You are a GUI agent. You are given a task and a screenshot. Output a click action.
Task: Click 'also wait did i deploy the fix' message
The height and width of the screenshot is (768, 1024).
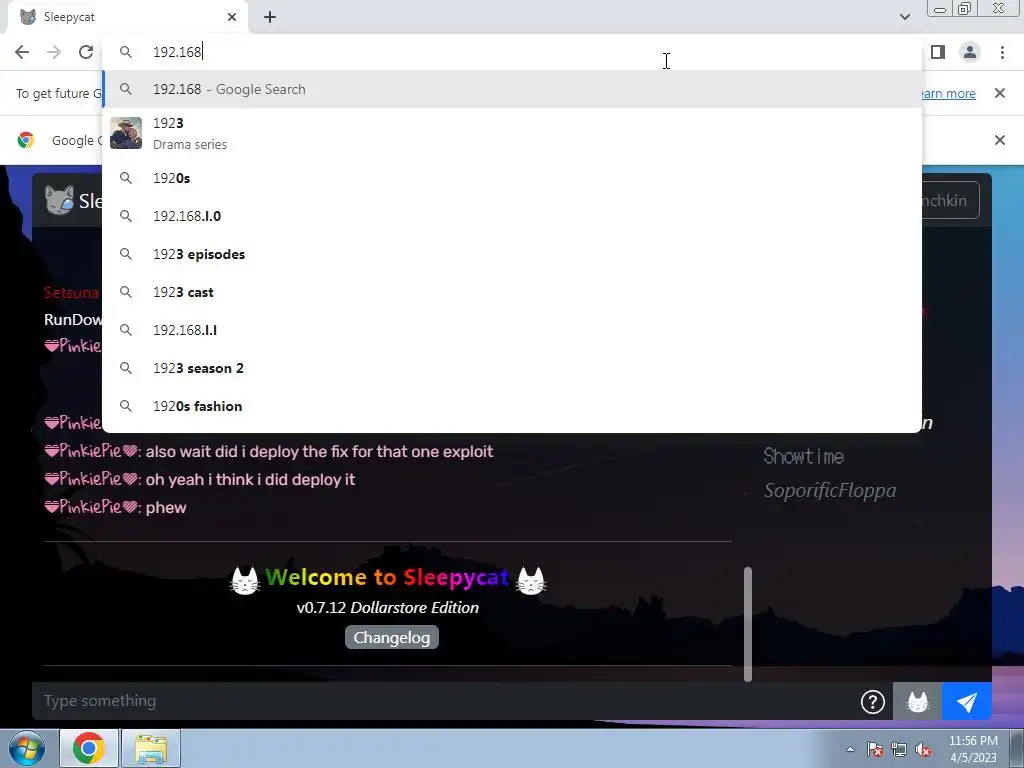coord(319,451)
